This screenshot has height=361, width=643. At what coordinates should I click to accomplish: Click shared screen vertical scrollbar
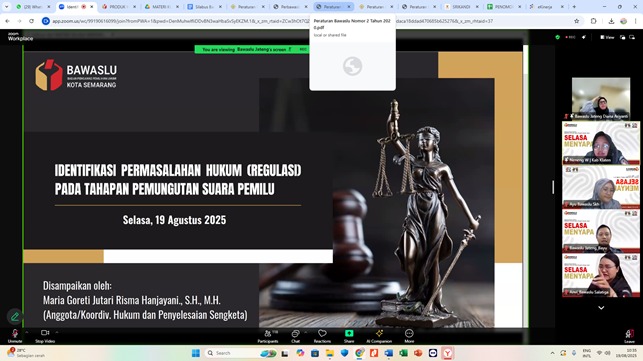(525, 187)
